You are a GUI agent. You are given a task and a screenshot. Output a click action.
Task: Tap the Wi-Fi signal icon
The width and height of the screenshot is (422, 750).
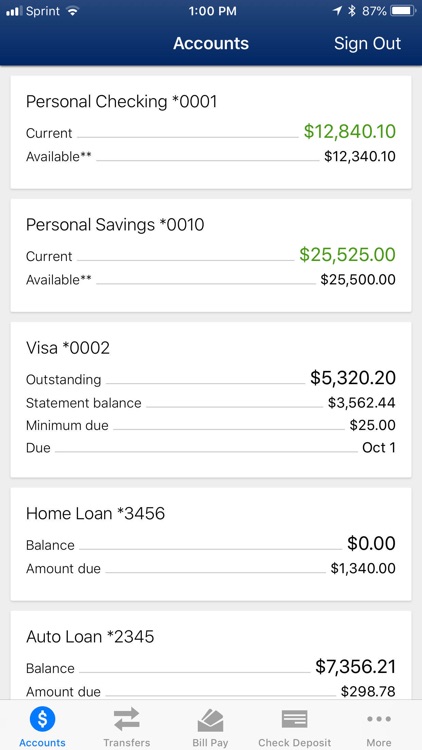pos(73,11)
